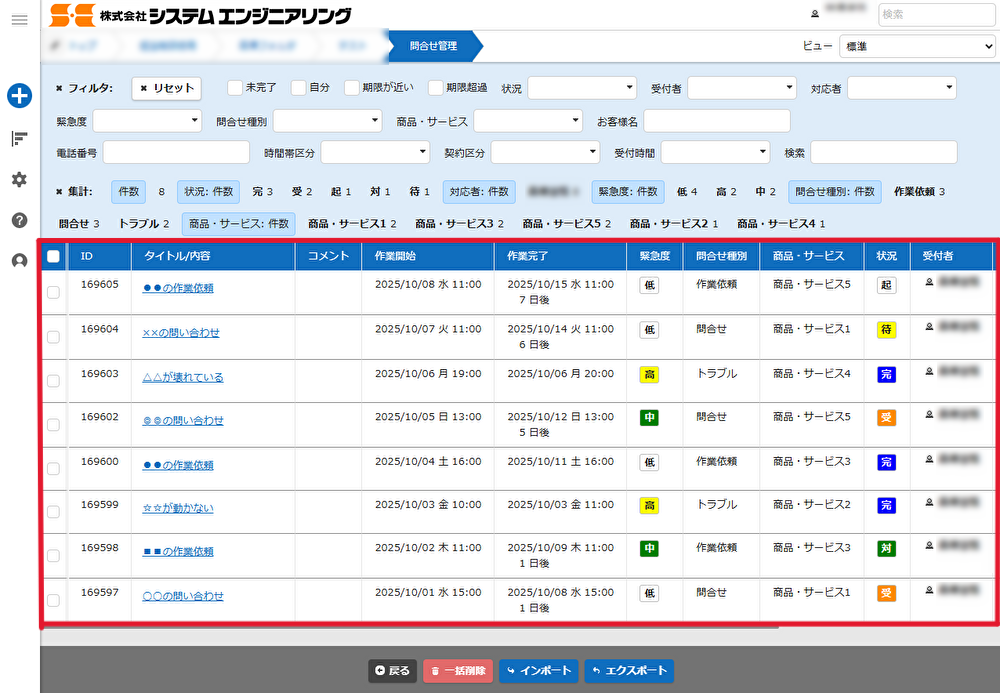Click the green 中 urgency badge for 169602
The image size is (1000, 693).
pos(649,417)
